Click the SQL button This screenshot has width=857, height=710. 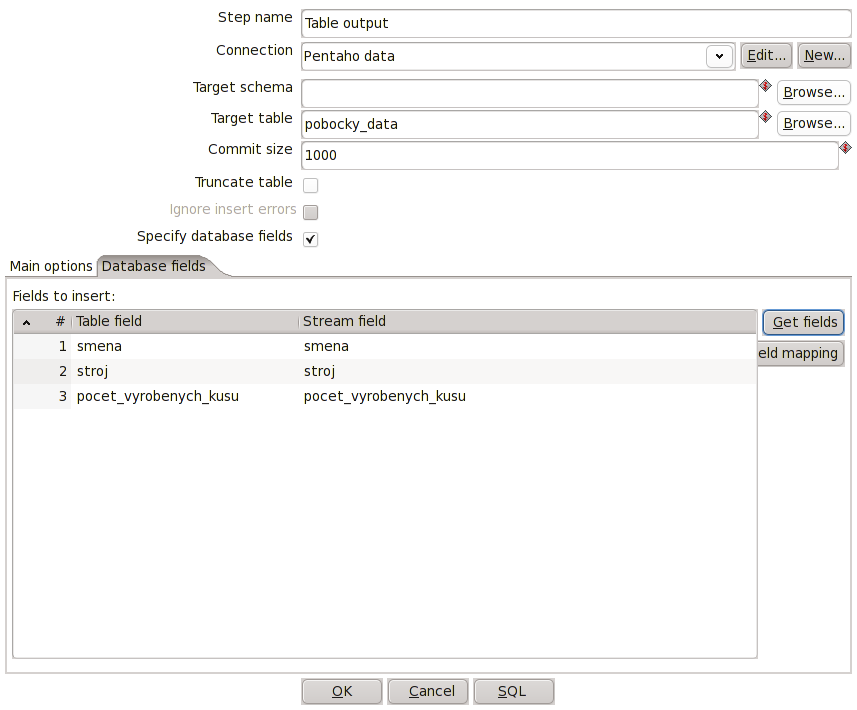coord(513,691)
